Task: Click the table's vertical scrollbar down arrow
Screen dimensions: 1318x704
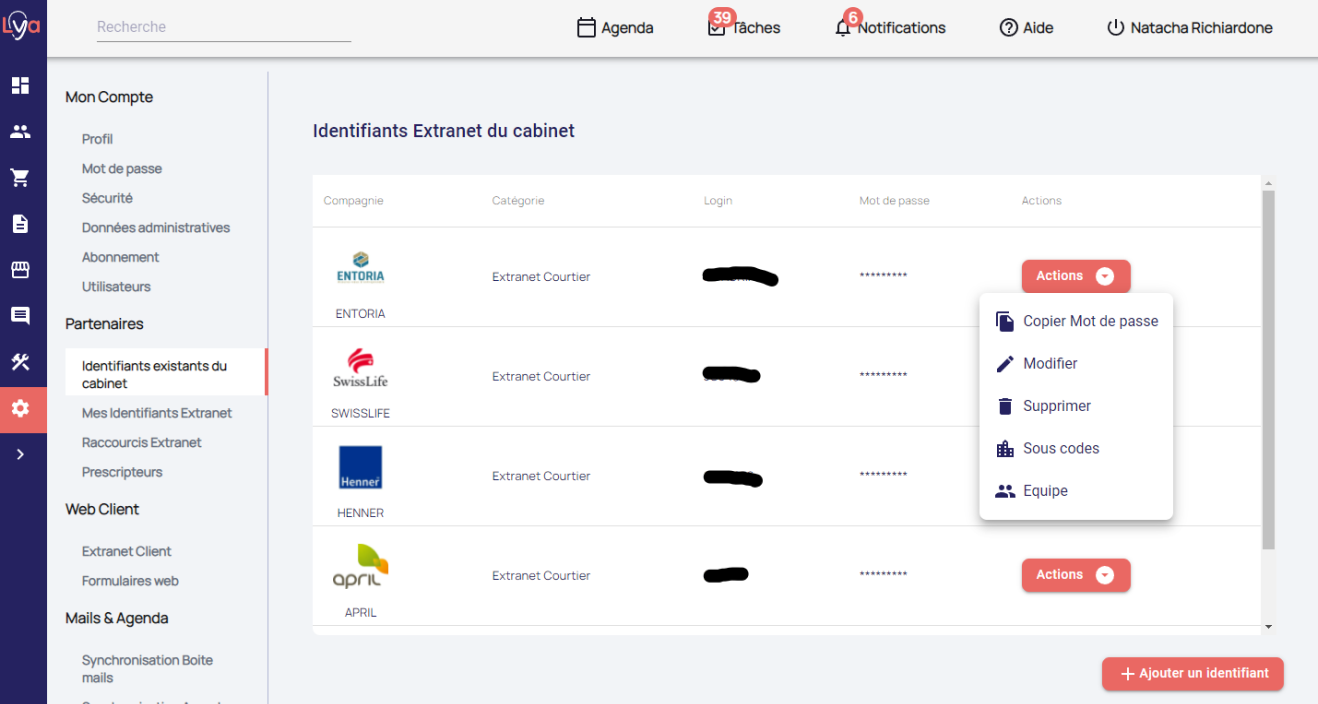Action: [1268, 627]
